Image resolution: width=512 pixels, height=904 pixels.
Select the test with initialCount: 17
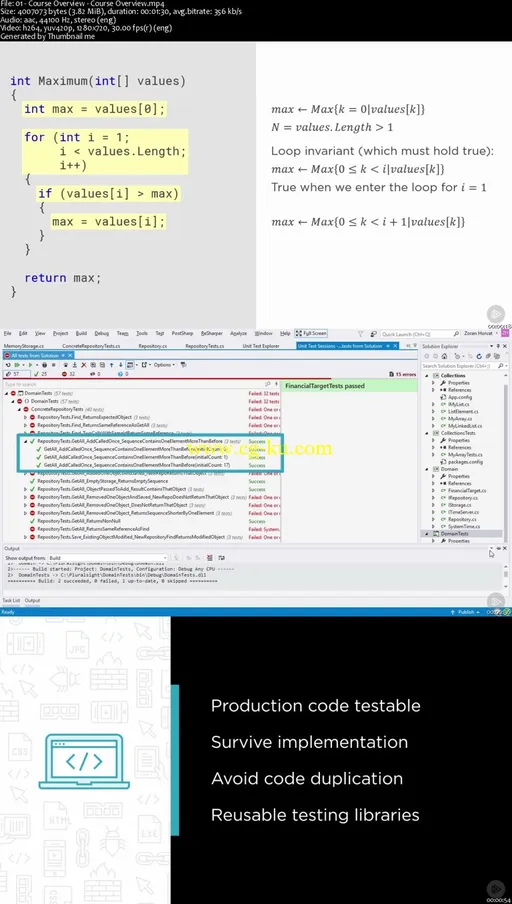pos(137,465)
